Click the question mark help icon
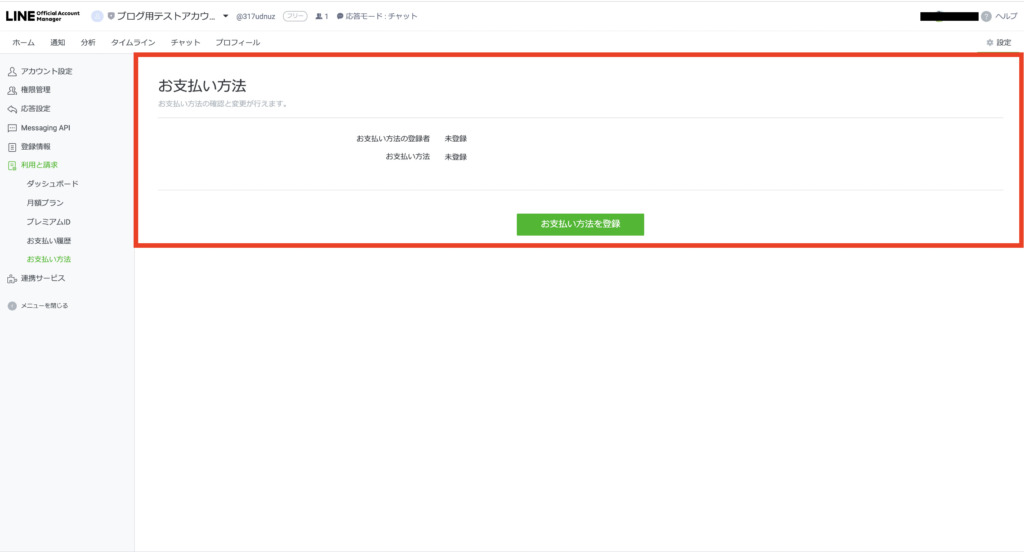 [986, 16]
